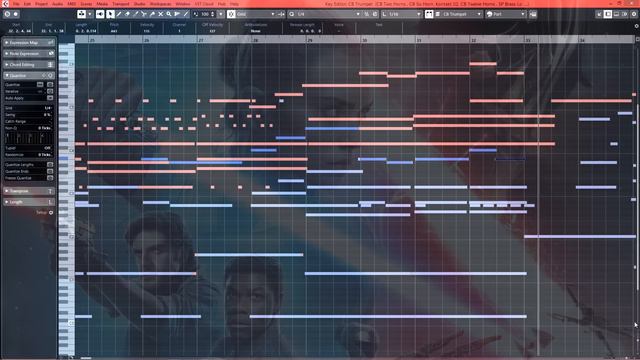
Task: Open the File menu
Action: pos(16,4)
